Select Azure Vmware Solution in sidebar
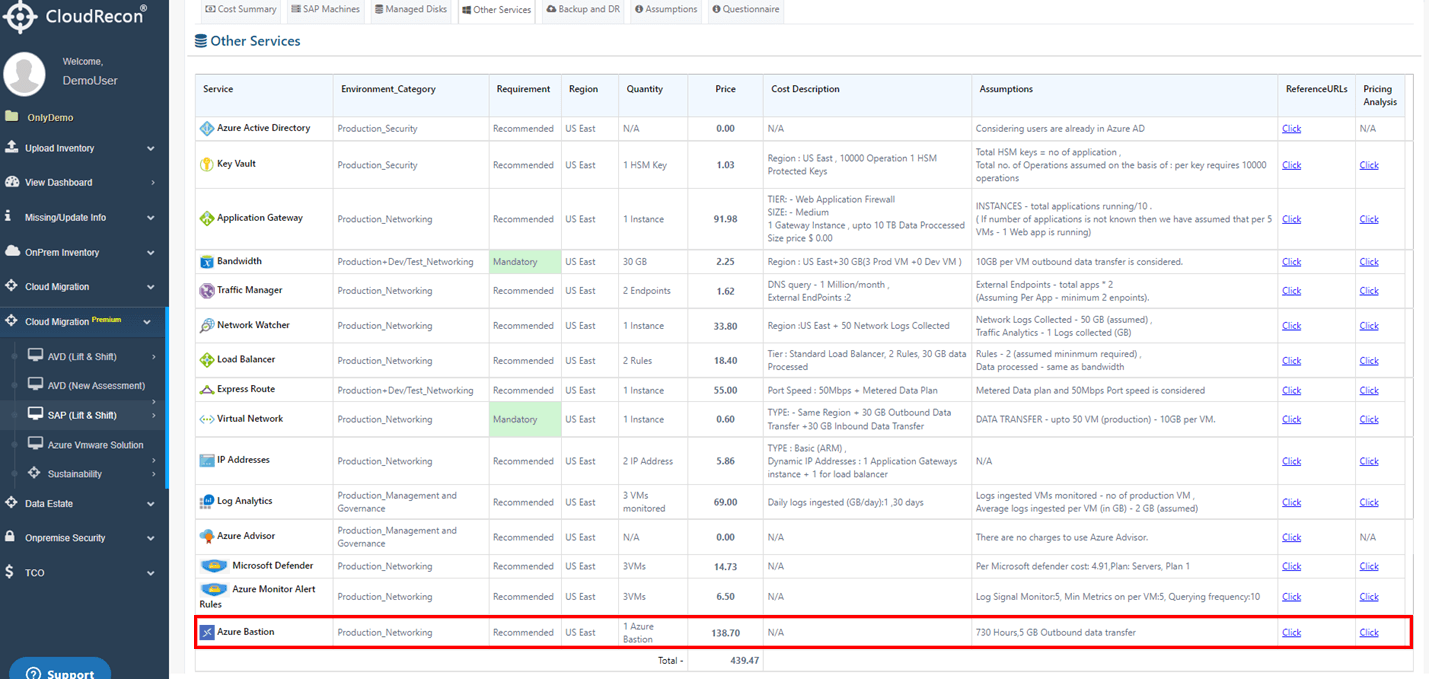The width and height of the screenshot is (1429, 679). [96, 445]
